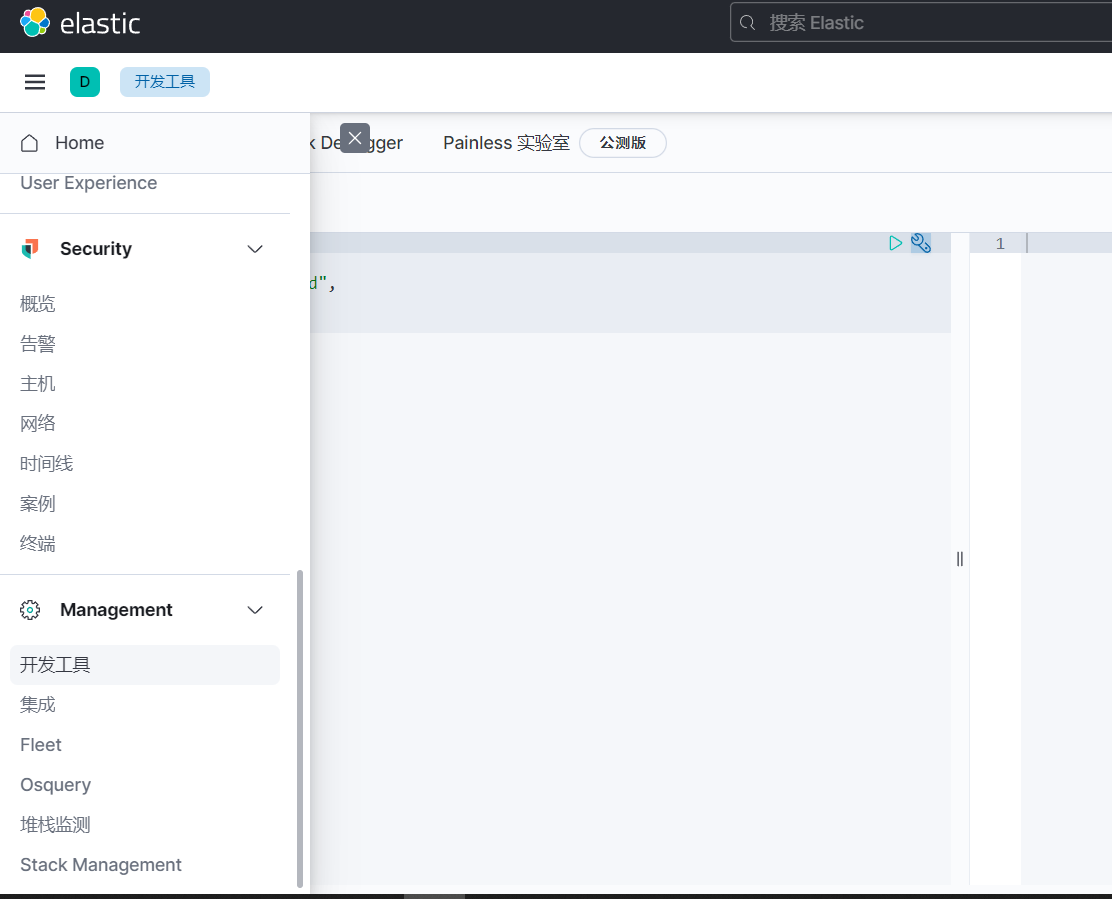Image resolution: width=1112 pixels, height=899 pixels.
Task: Click the search magnifier icon
Action: 747,23
